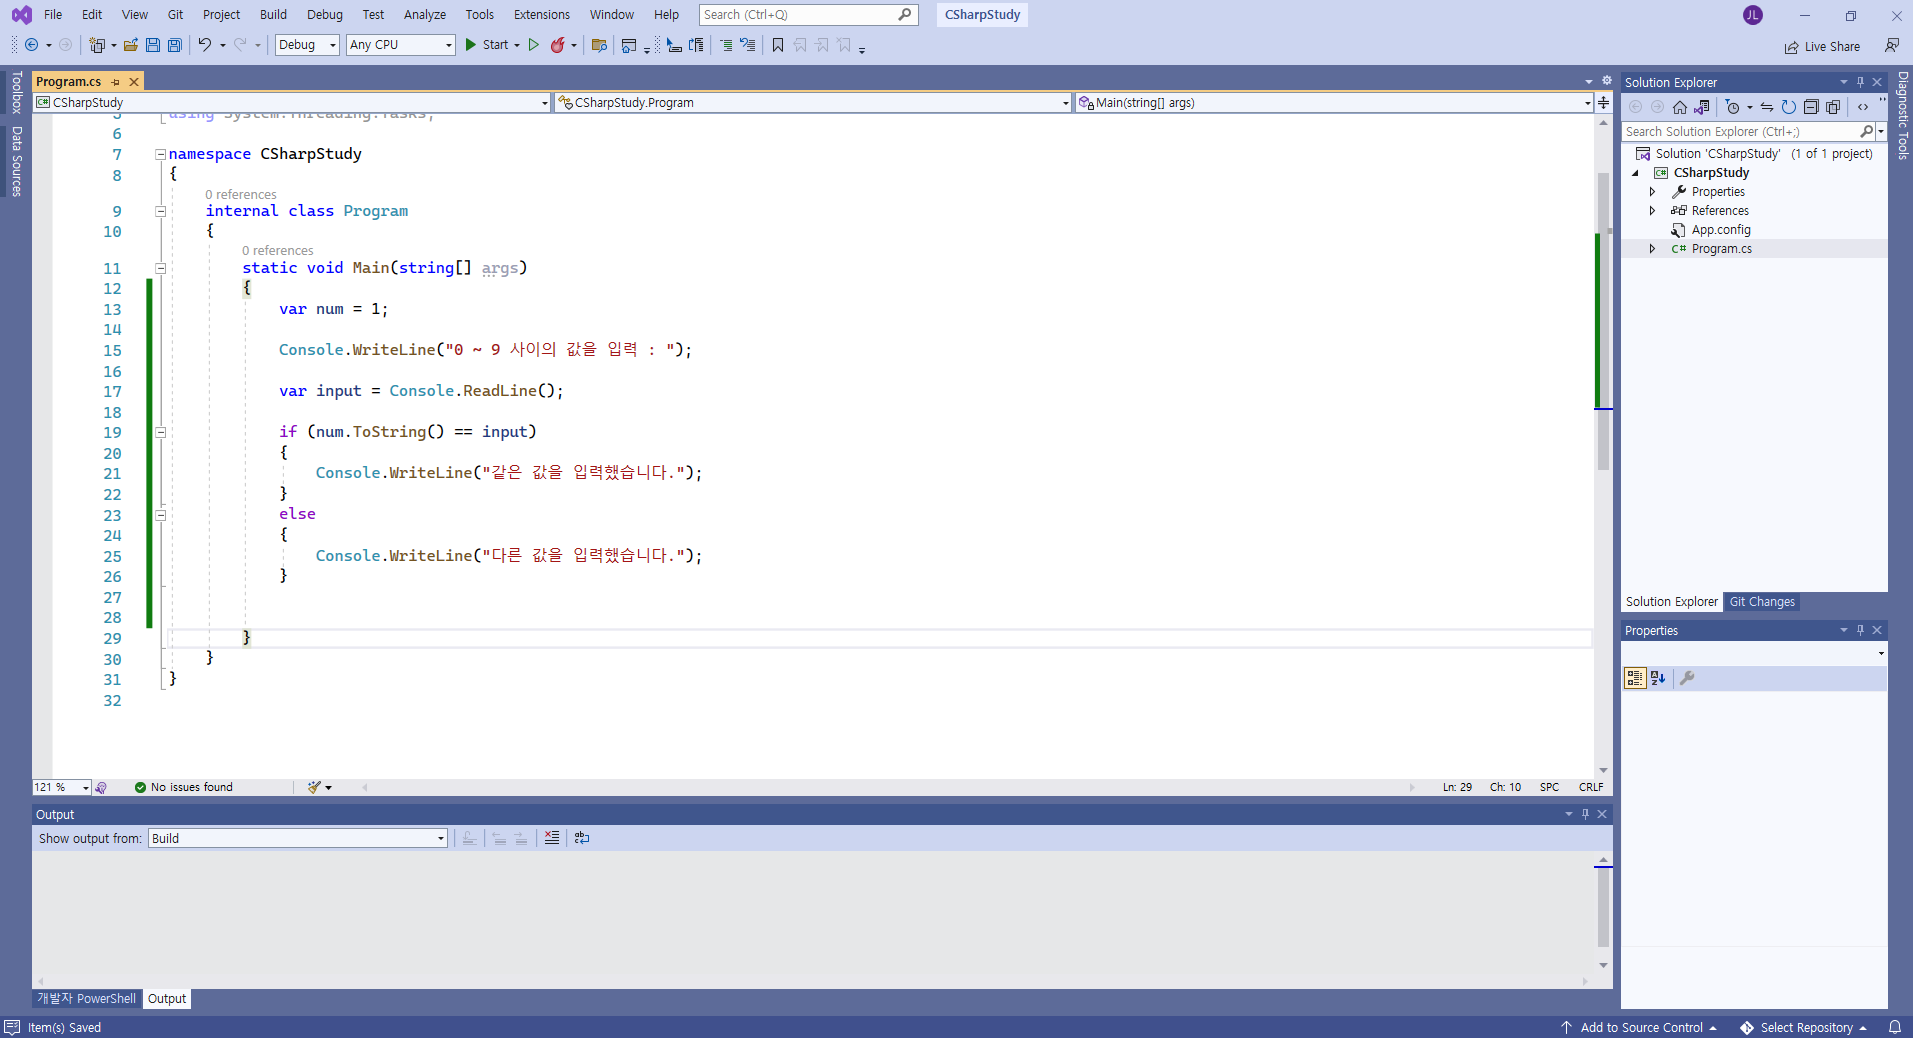Click the Solution Explorer Refresh icon
Viewport: 1913px width, 1038px height.
click(x=1789, y=107)
